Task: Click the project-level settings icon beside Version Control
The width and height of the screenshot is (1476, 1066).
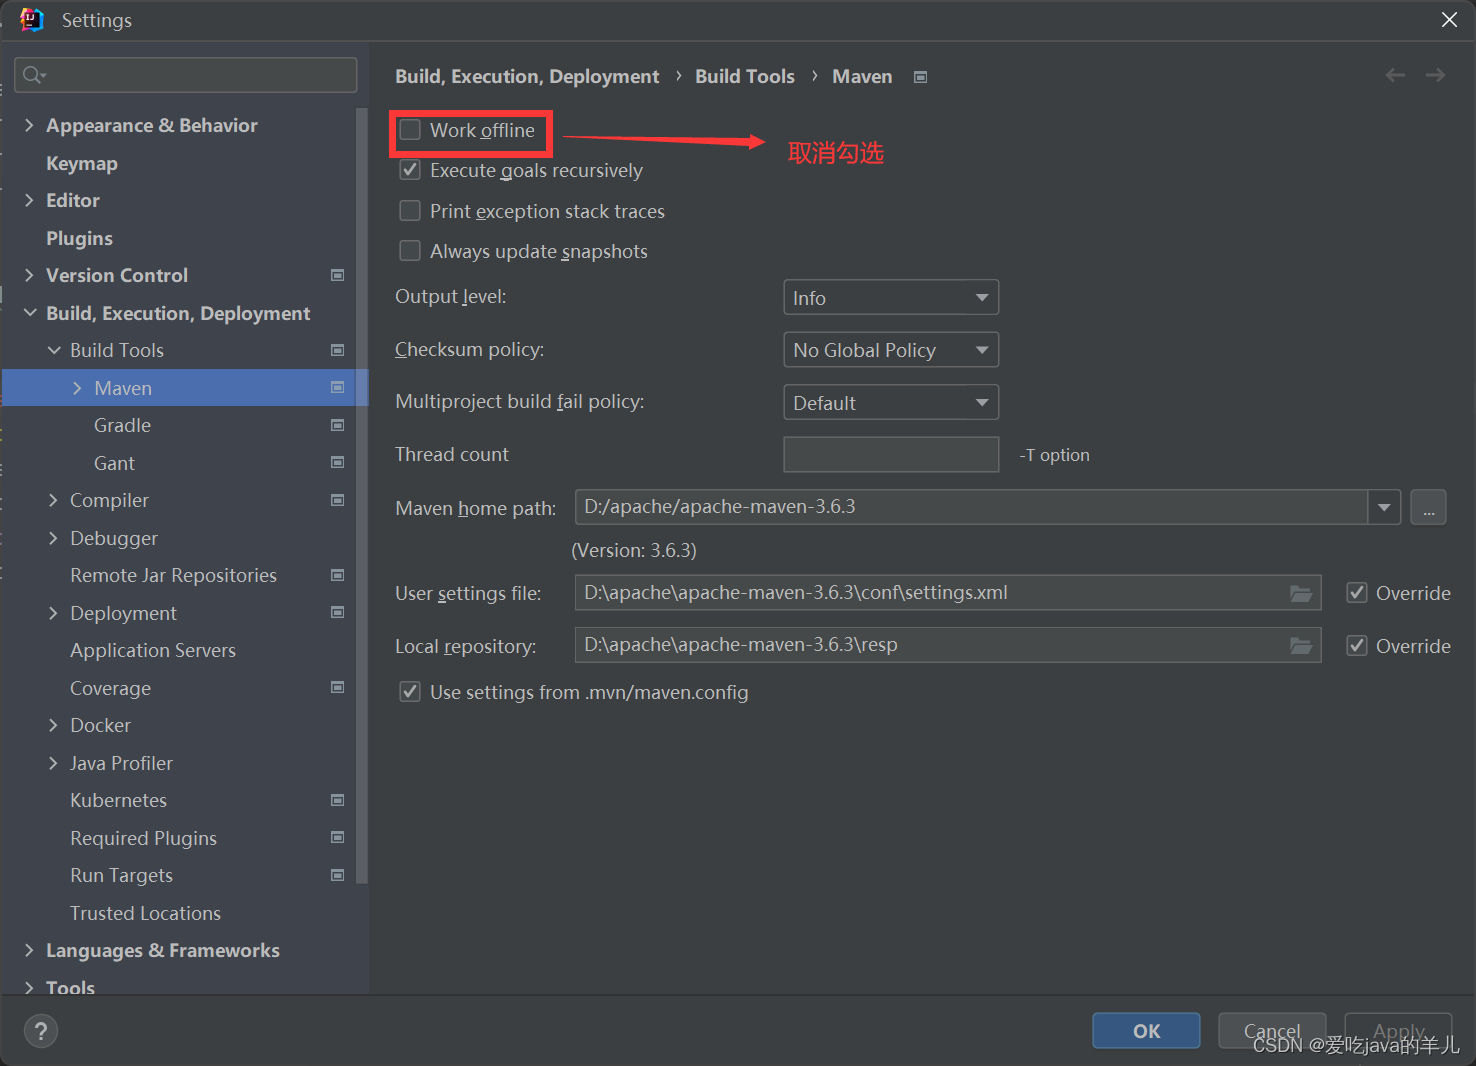Action: coord(338,275)
